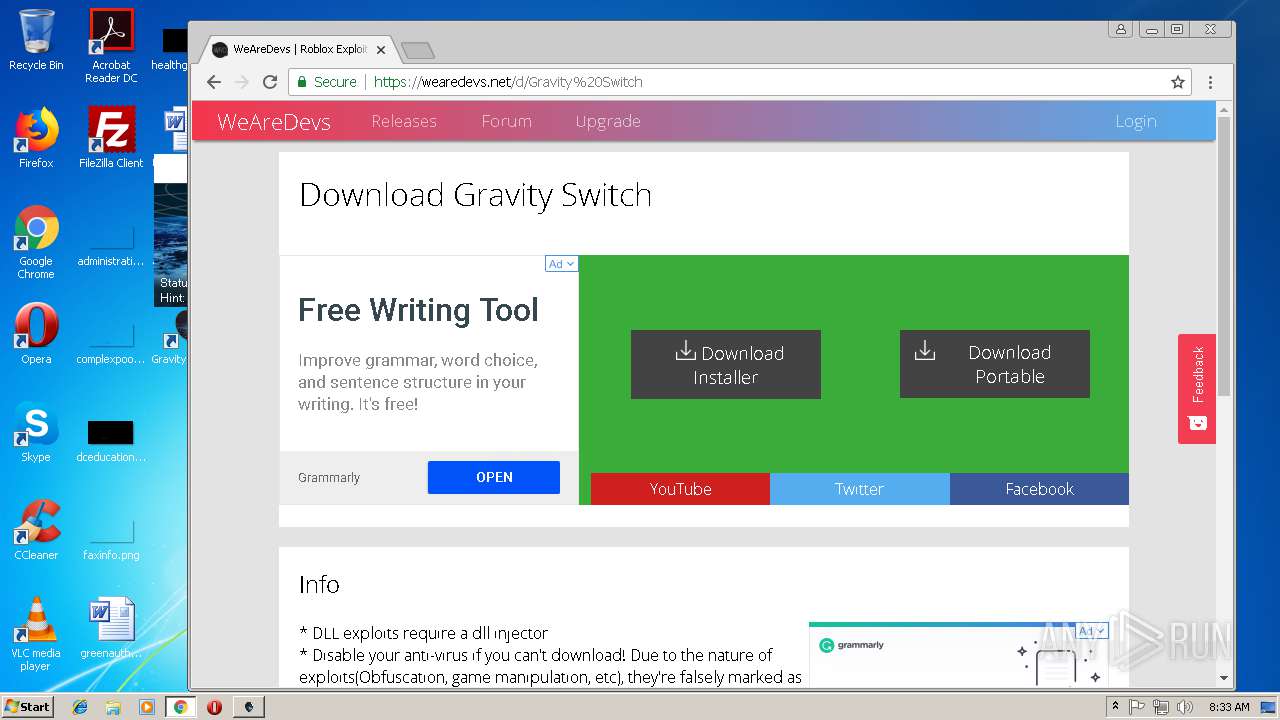1280x720 pixels.
Task: Close the WeAreDevs browser tab
Action: pyautogui.click(x=381, y=49)
